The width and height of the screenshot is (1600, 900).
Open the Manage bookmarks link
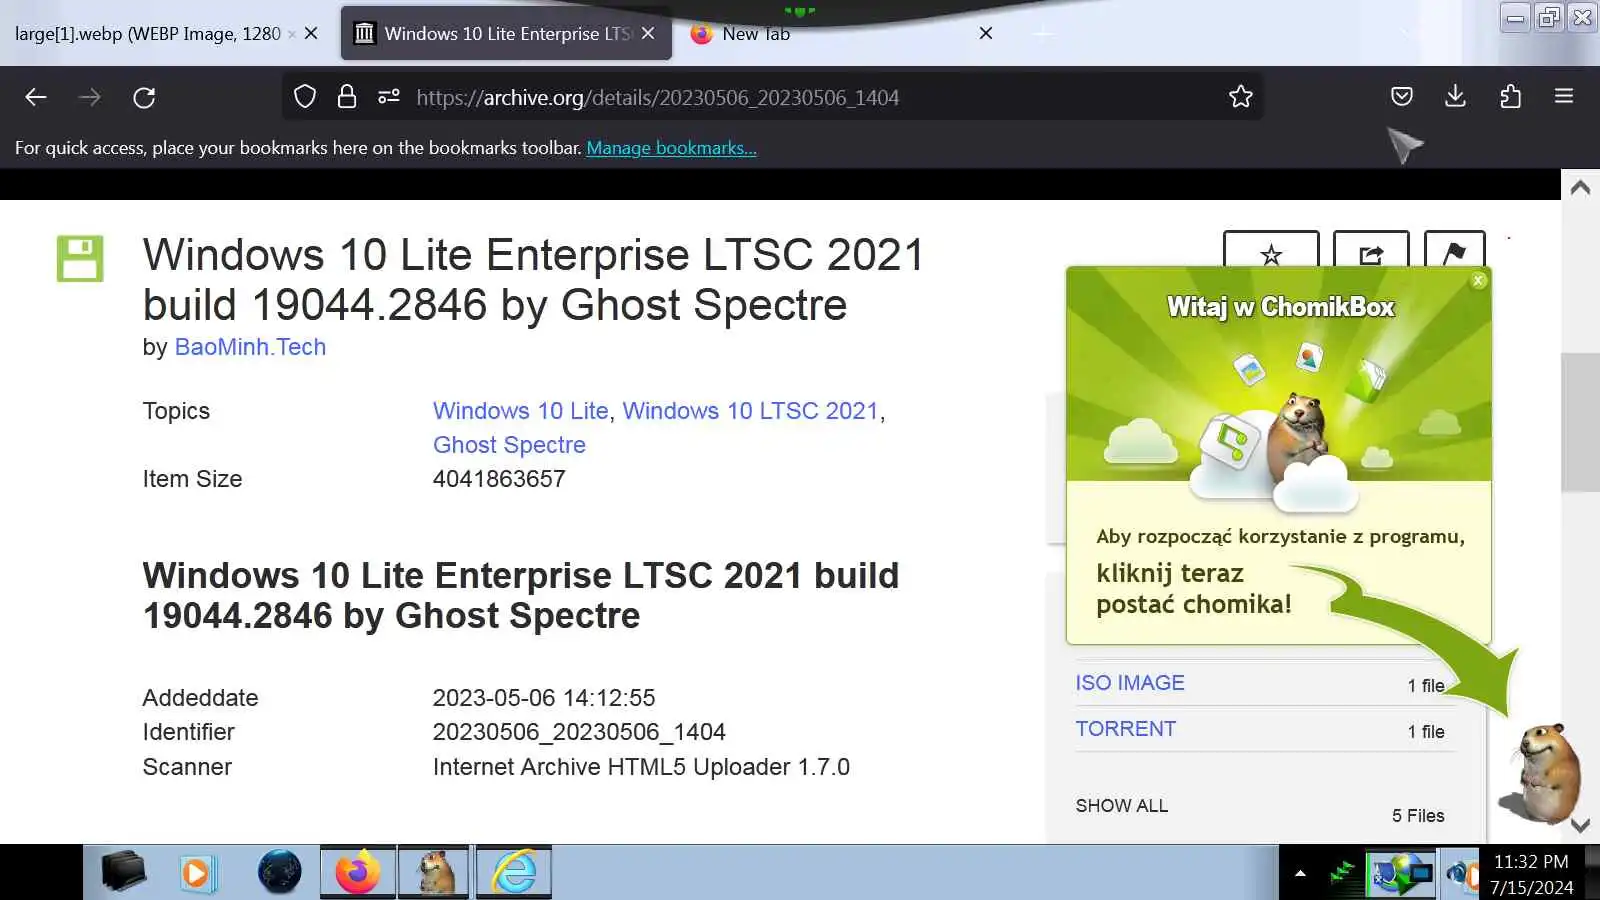click(671, 148)
